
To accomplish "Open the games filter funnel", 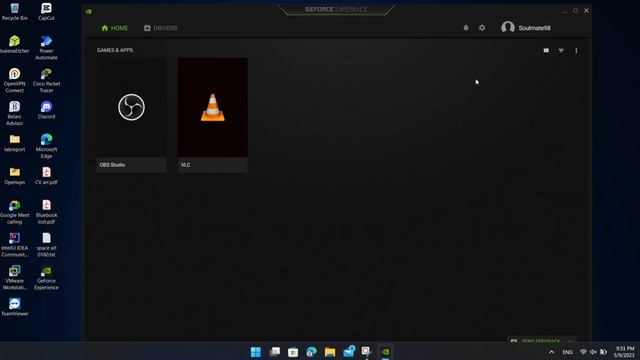I will point(561,51).
